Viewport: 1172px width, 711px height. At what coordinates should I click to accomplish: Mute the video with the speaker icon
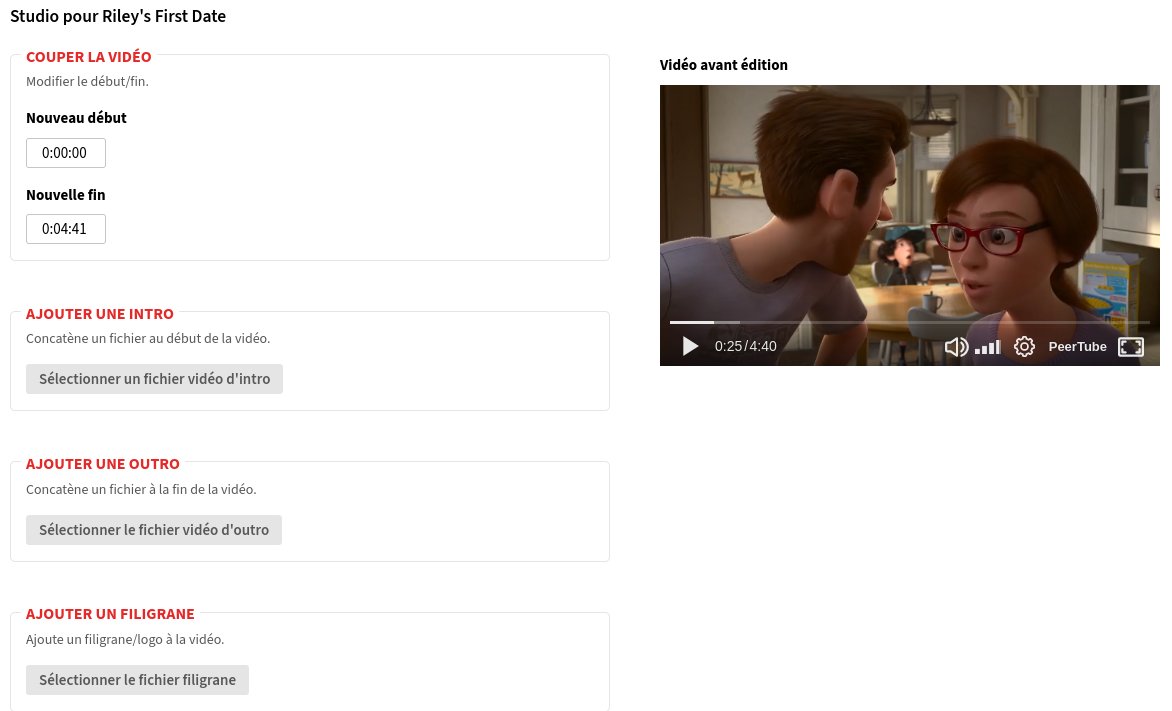pos(956,346)
